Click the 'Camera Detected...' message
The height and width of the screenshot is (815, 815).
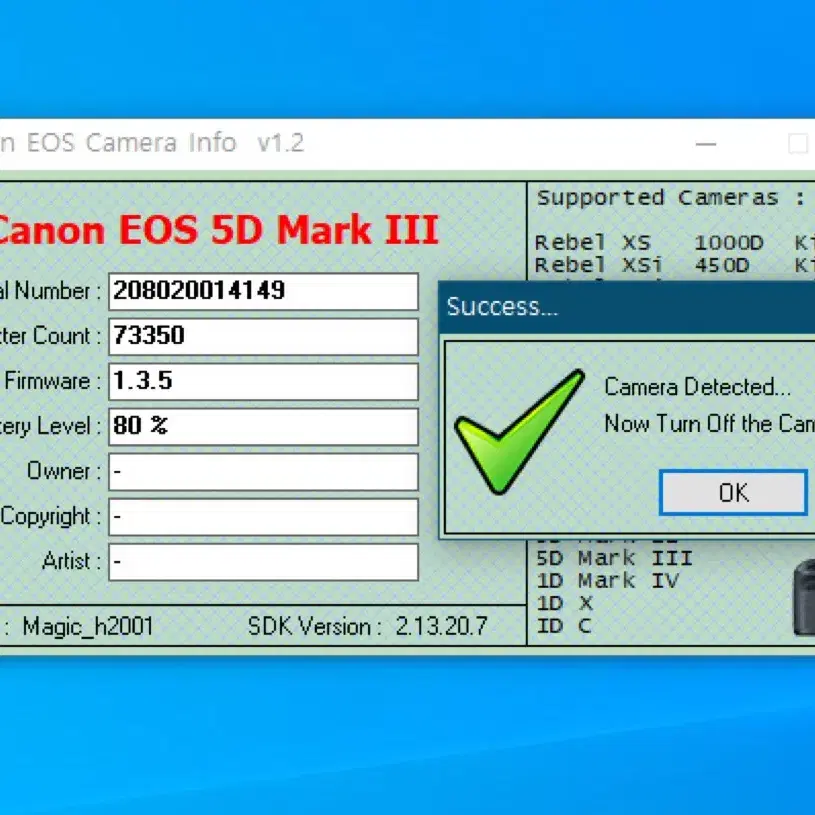click(698, 387)
